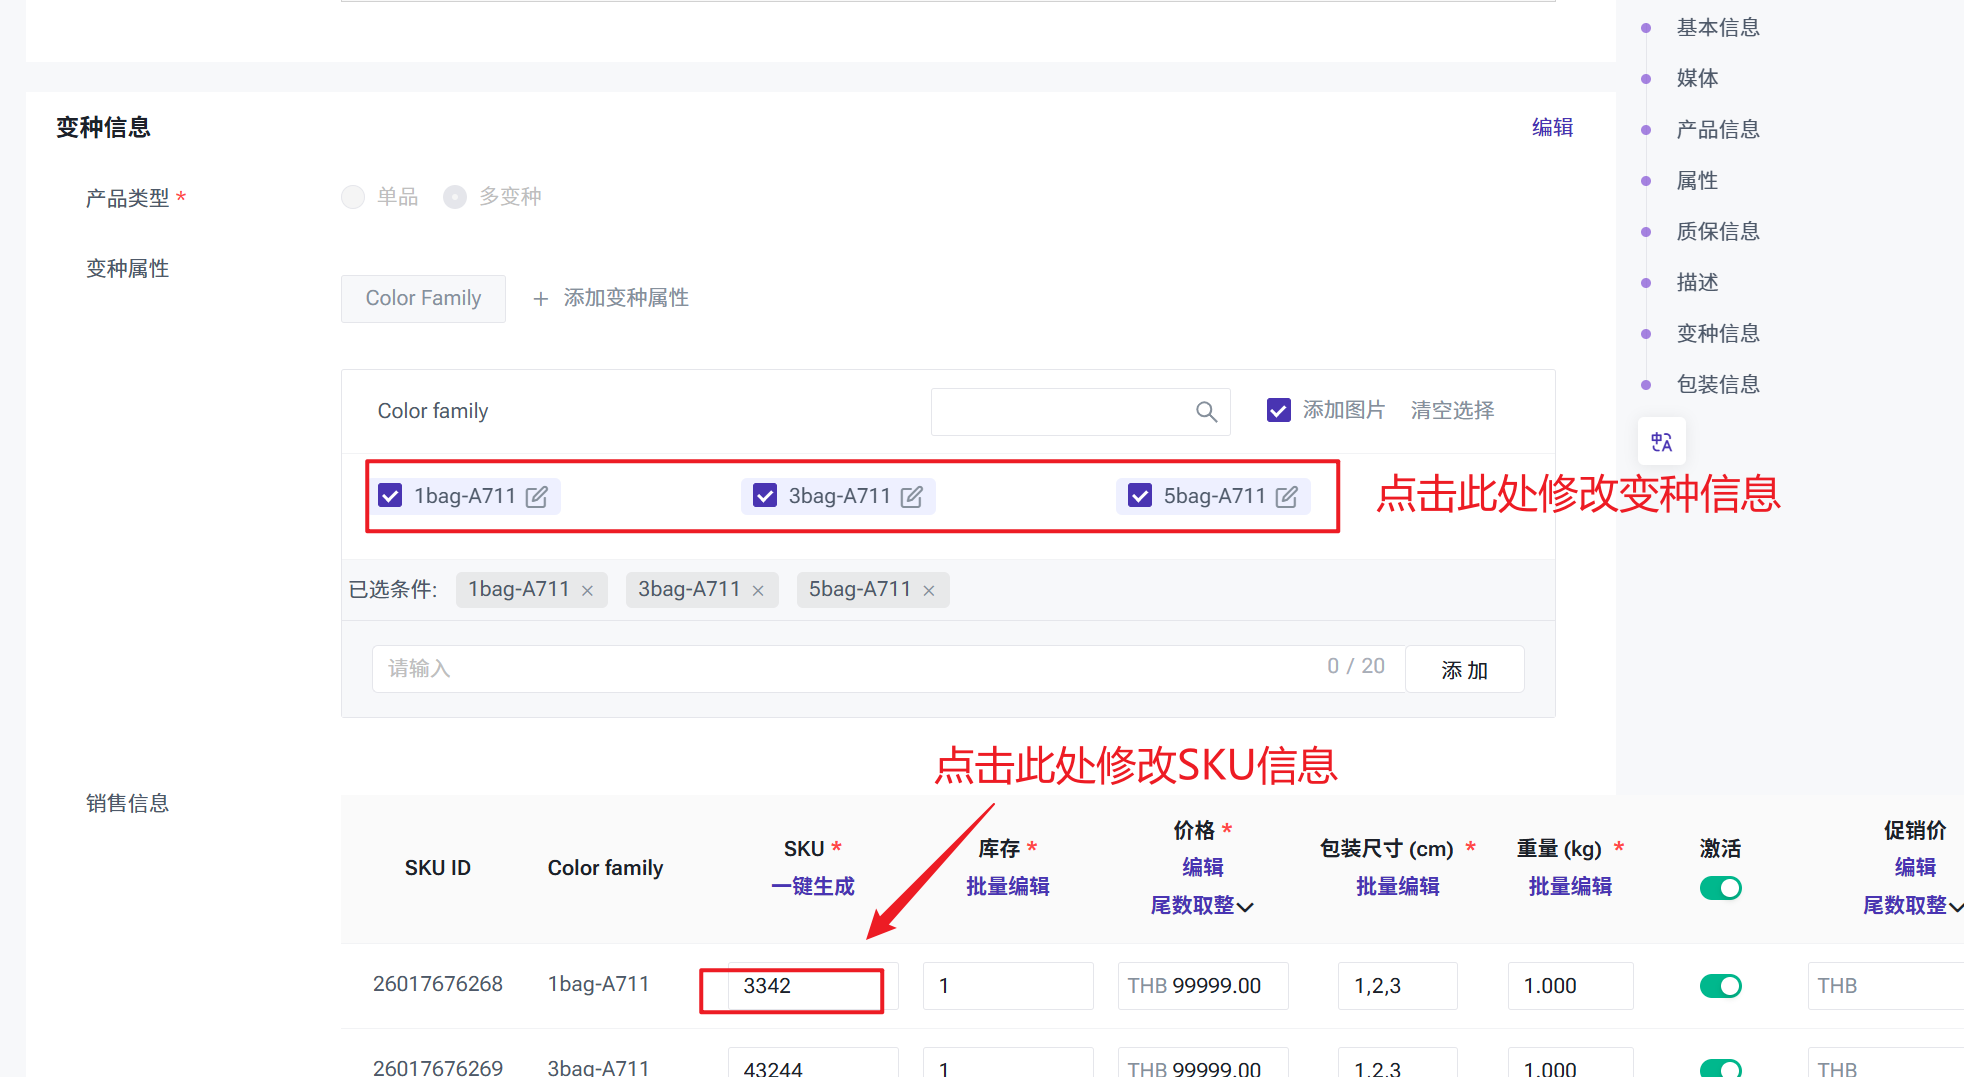Uncheck the 1bag-A711 checkbox
1964x1077 pixels.
point(390,496)
